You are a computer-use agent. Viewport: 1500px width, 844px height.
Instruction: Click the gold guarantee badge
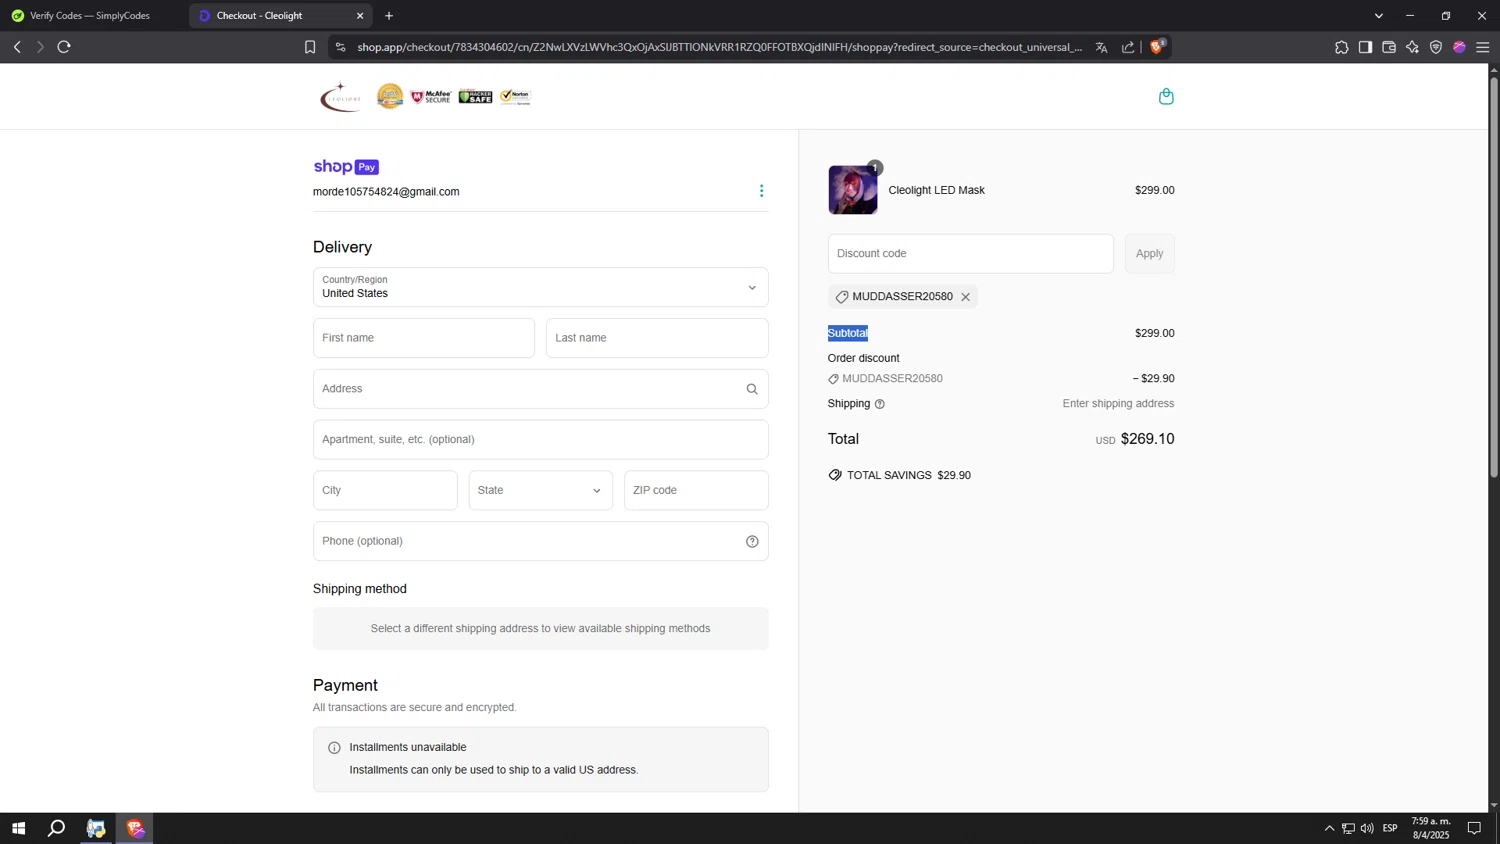coord(390,96)
